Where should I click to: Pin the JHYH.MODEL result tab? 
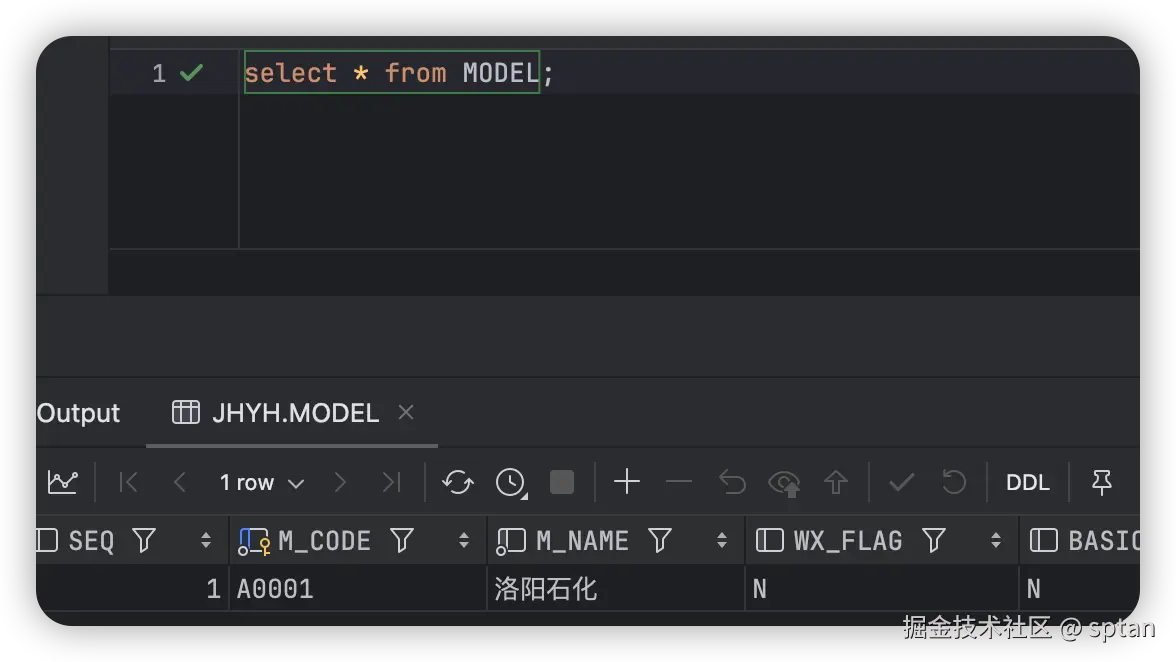[1102, 483]
